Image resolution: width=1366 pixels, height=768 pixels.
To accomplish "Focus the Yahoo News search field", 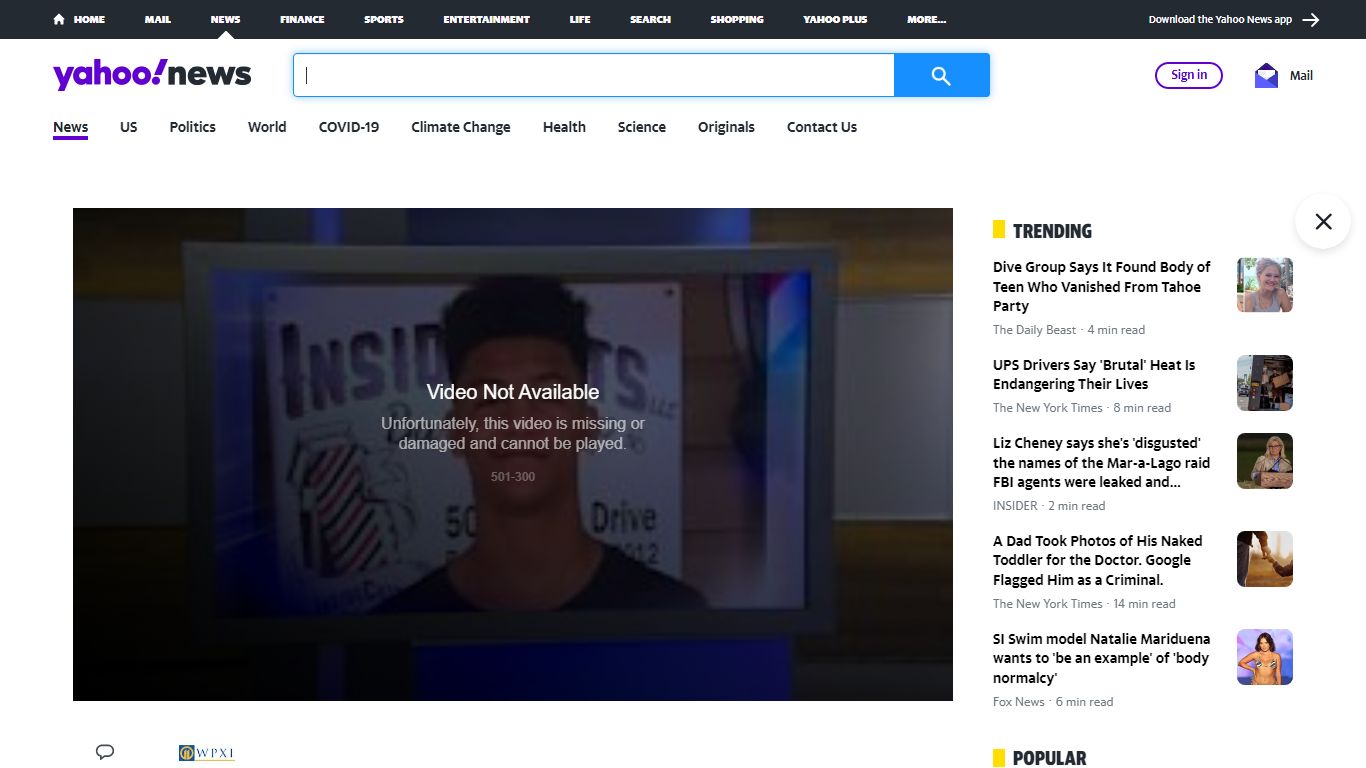I will pyautogui.click(x=594, y=75).
